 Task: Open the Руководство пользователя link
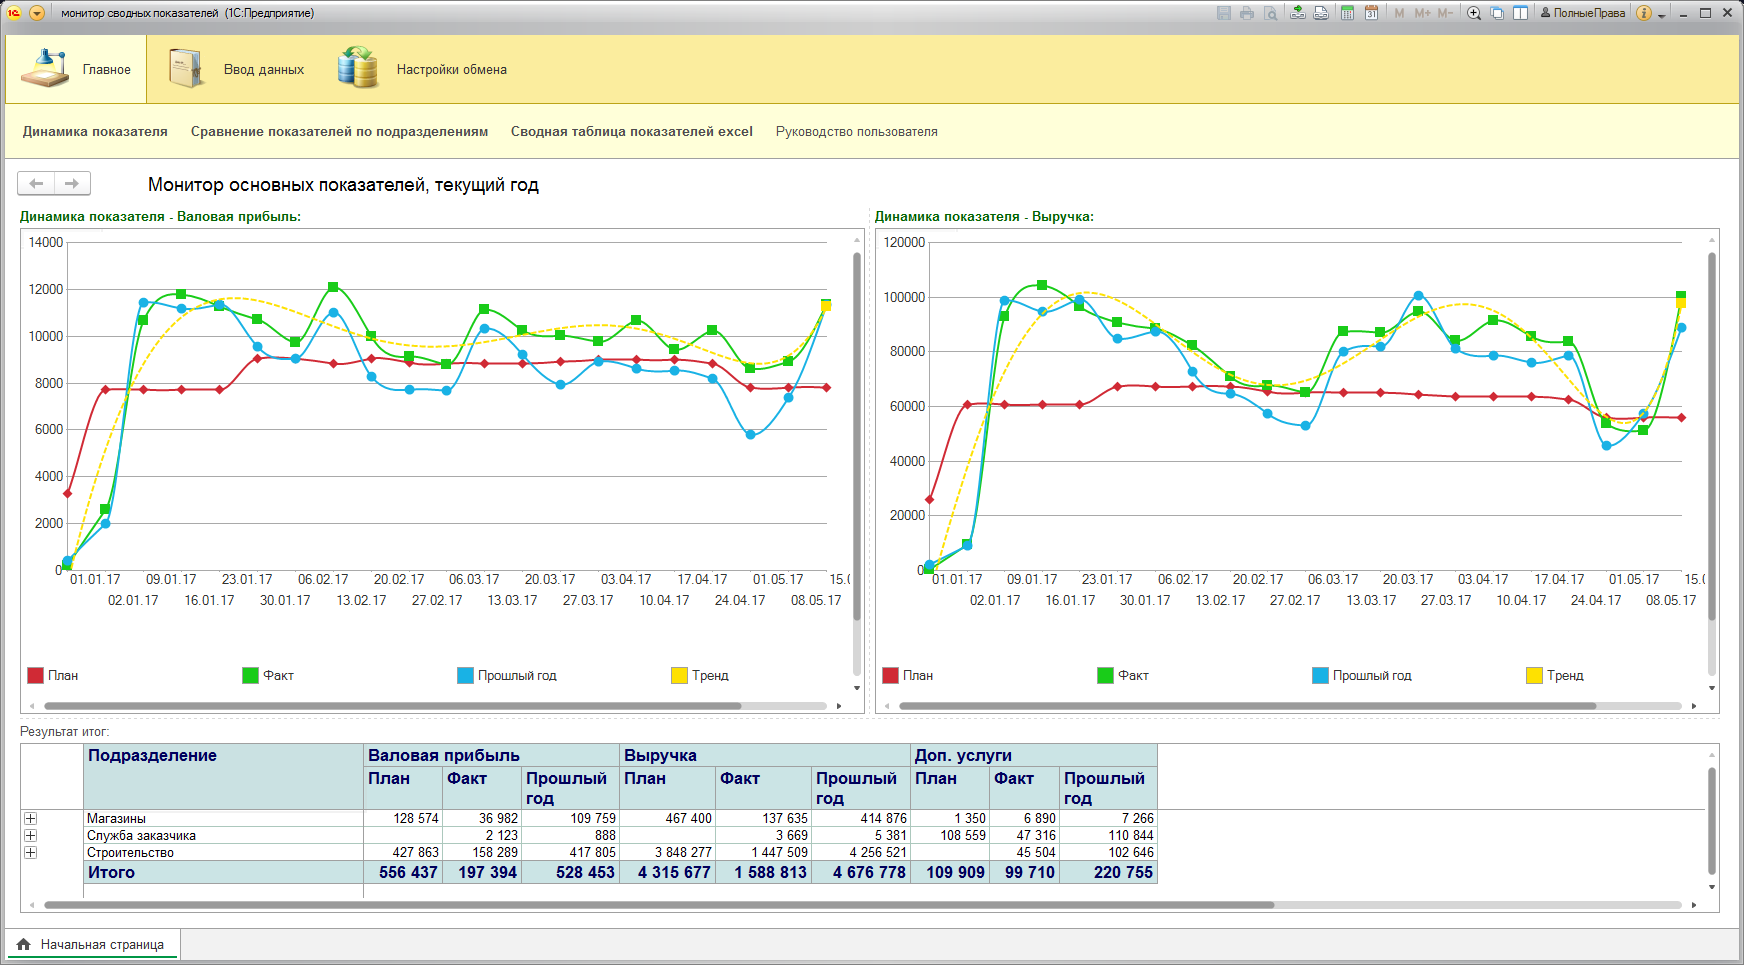coord(856,131)
